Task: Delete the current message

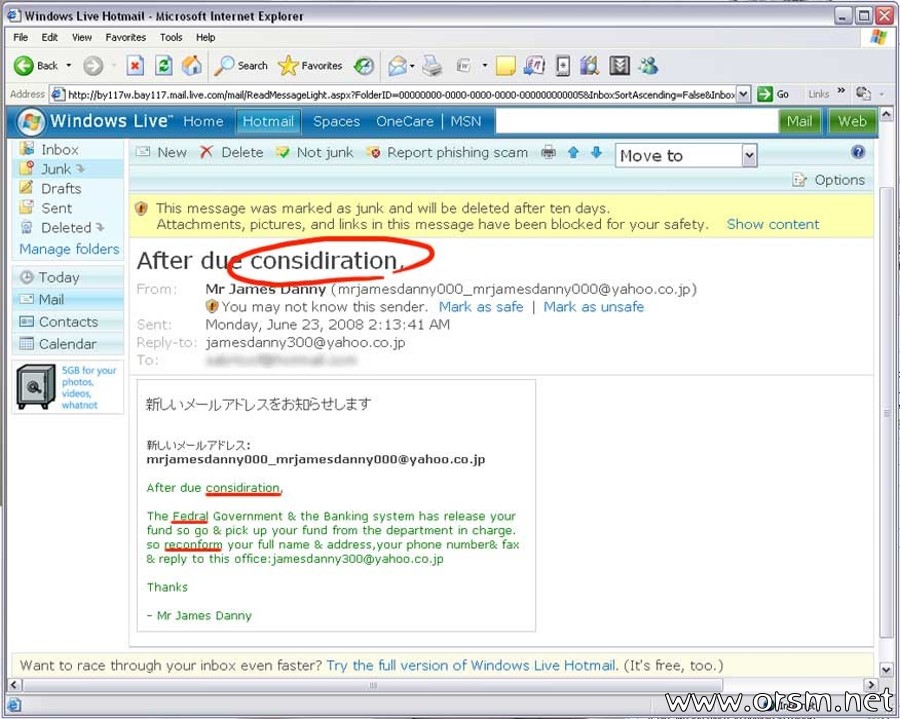Action: click(231, 153)
